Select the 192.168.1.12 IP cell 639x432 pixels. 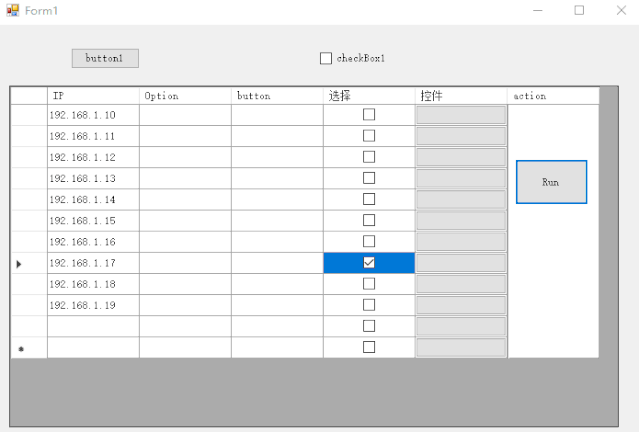93,157
